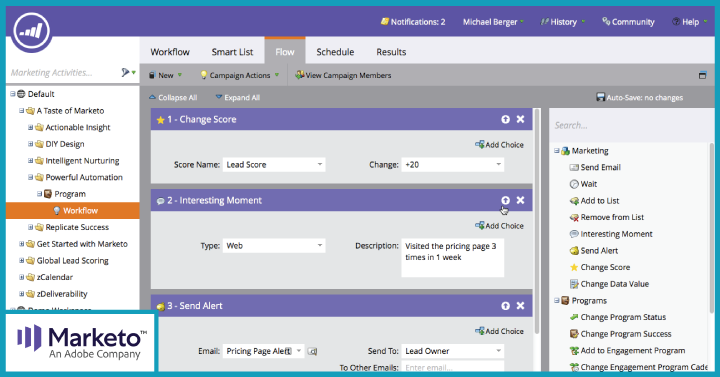Screen dimensions: 720x377
Task: Open the New dropdown
Action: pyautogui.click(x=165, y=75)
